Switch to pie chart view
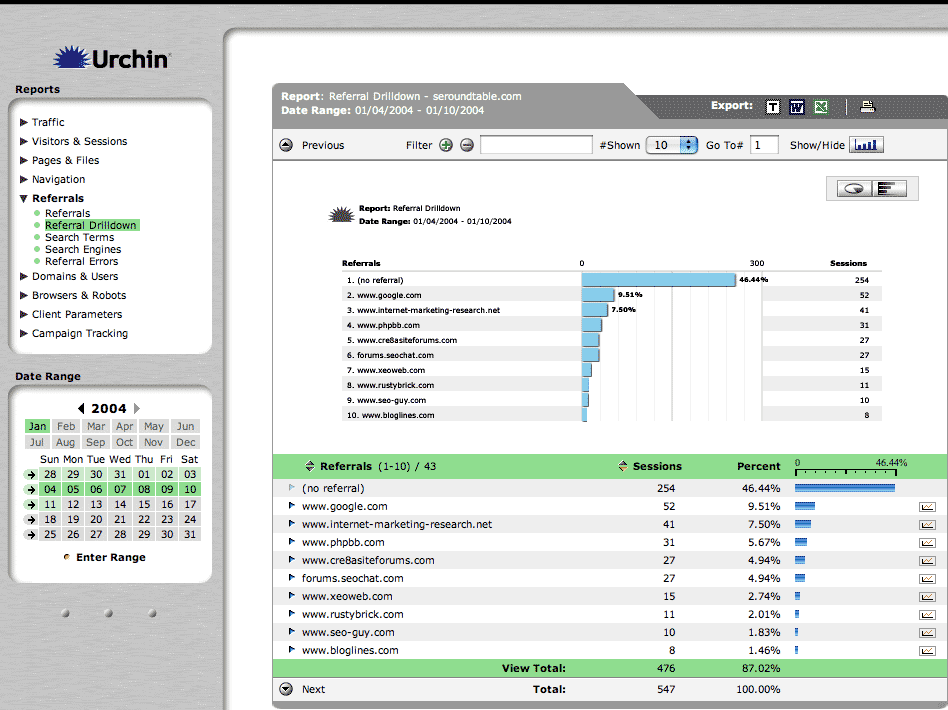 coord(854,189)
